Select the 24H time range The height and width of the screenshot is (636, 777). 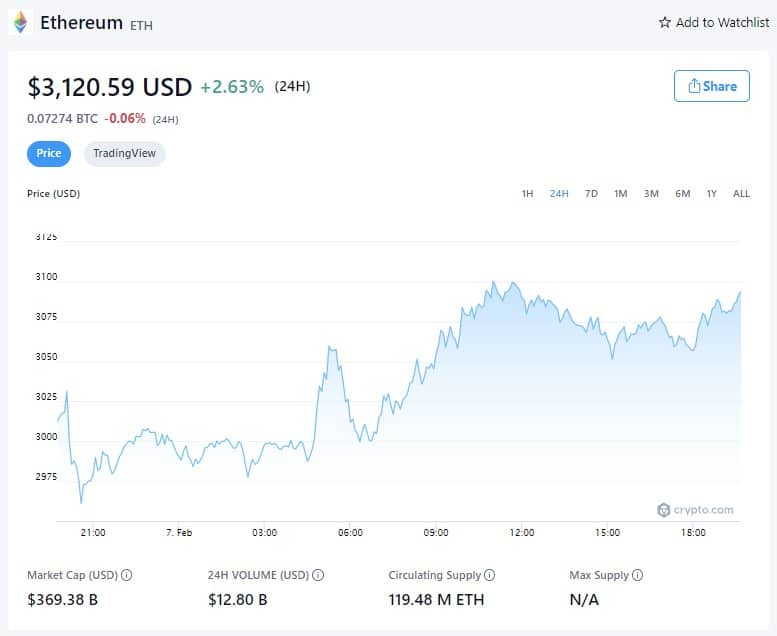tap(559, 194)
